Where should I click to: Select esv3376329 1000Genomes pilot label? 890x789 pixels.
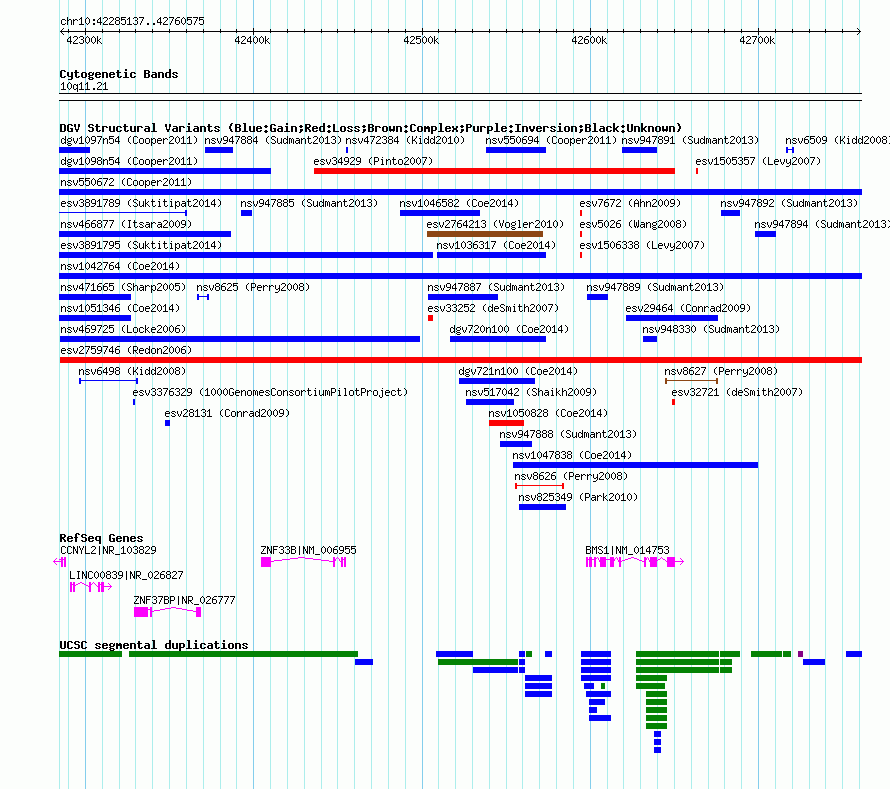point(270,392)
